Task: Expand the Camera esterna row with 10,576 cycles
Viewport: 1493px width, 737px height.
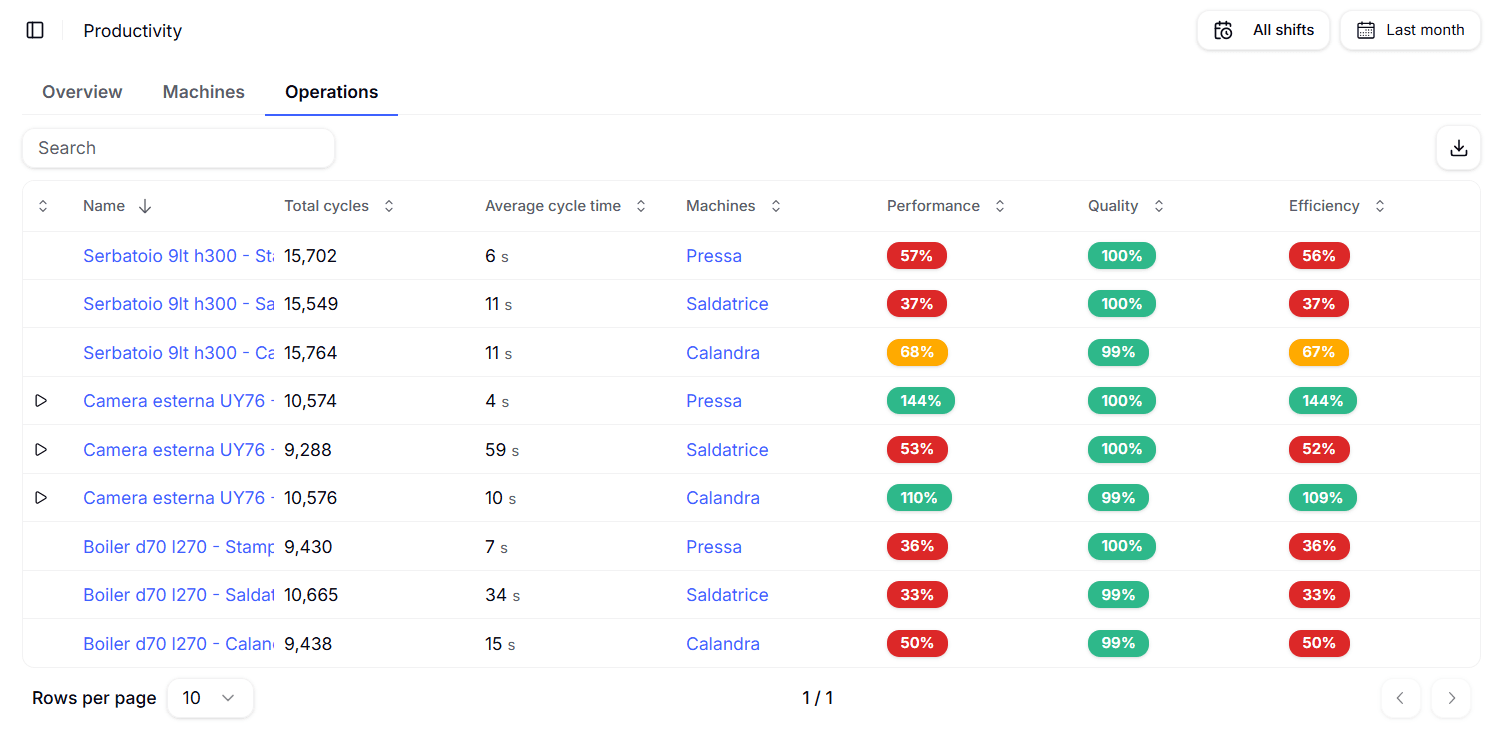Action: 41,498
